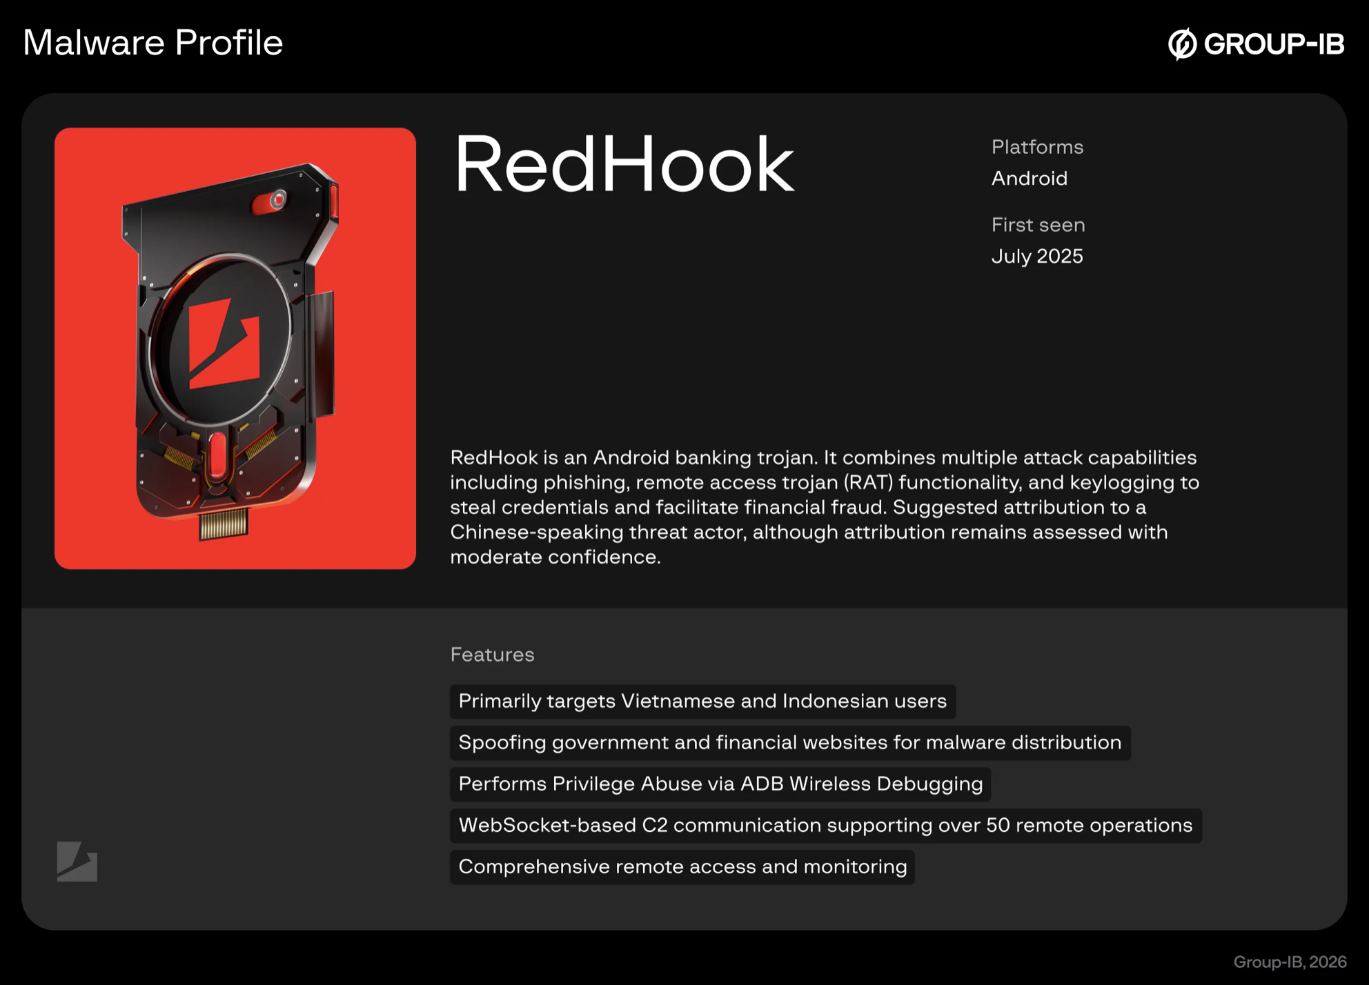The image size is (1369, 985).
Task: Click the 'July 2025' date value
Action: tap(1037, 256)
